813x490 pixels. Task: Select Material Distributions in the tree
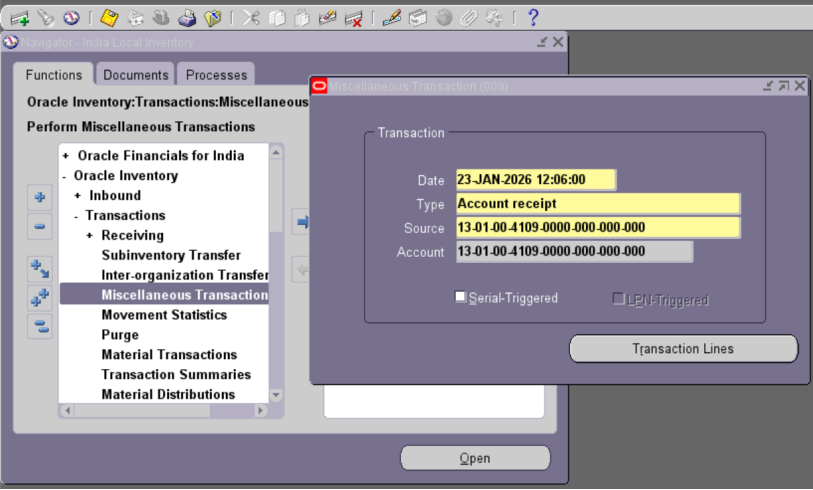(168, 395)
